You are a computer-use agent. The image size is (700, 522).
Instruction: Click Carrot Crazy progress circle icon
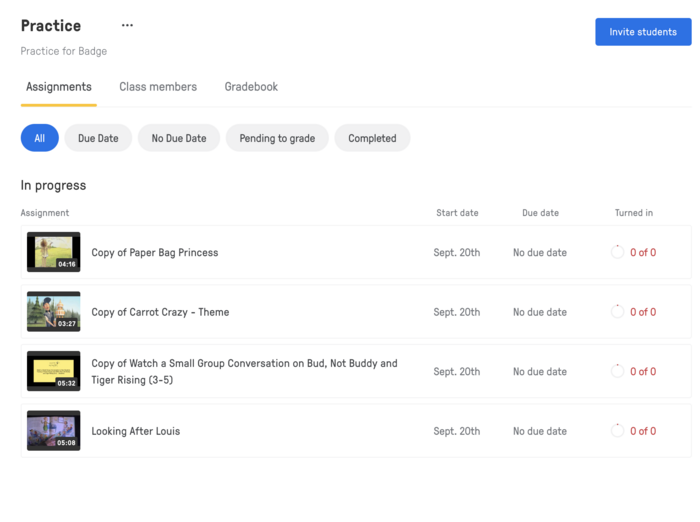(x=617, y=312)
